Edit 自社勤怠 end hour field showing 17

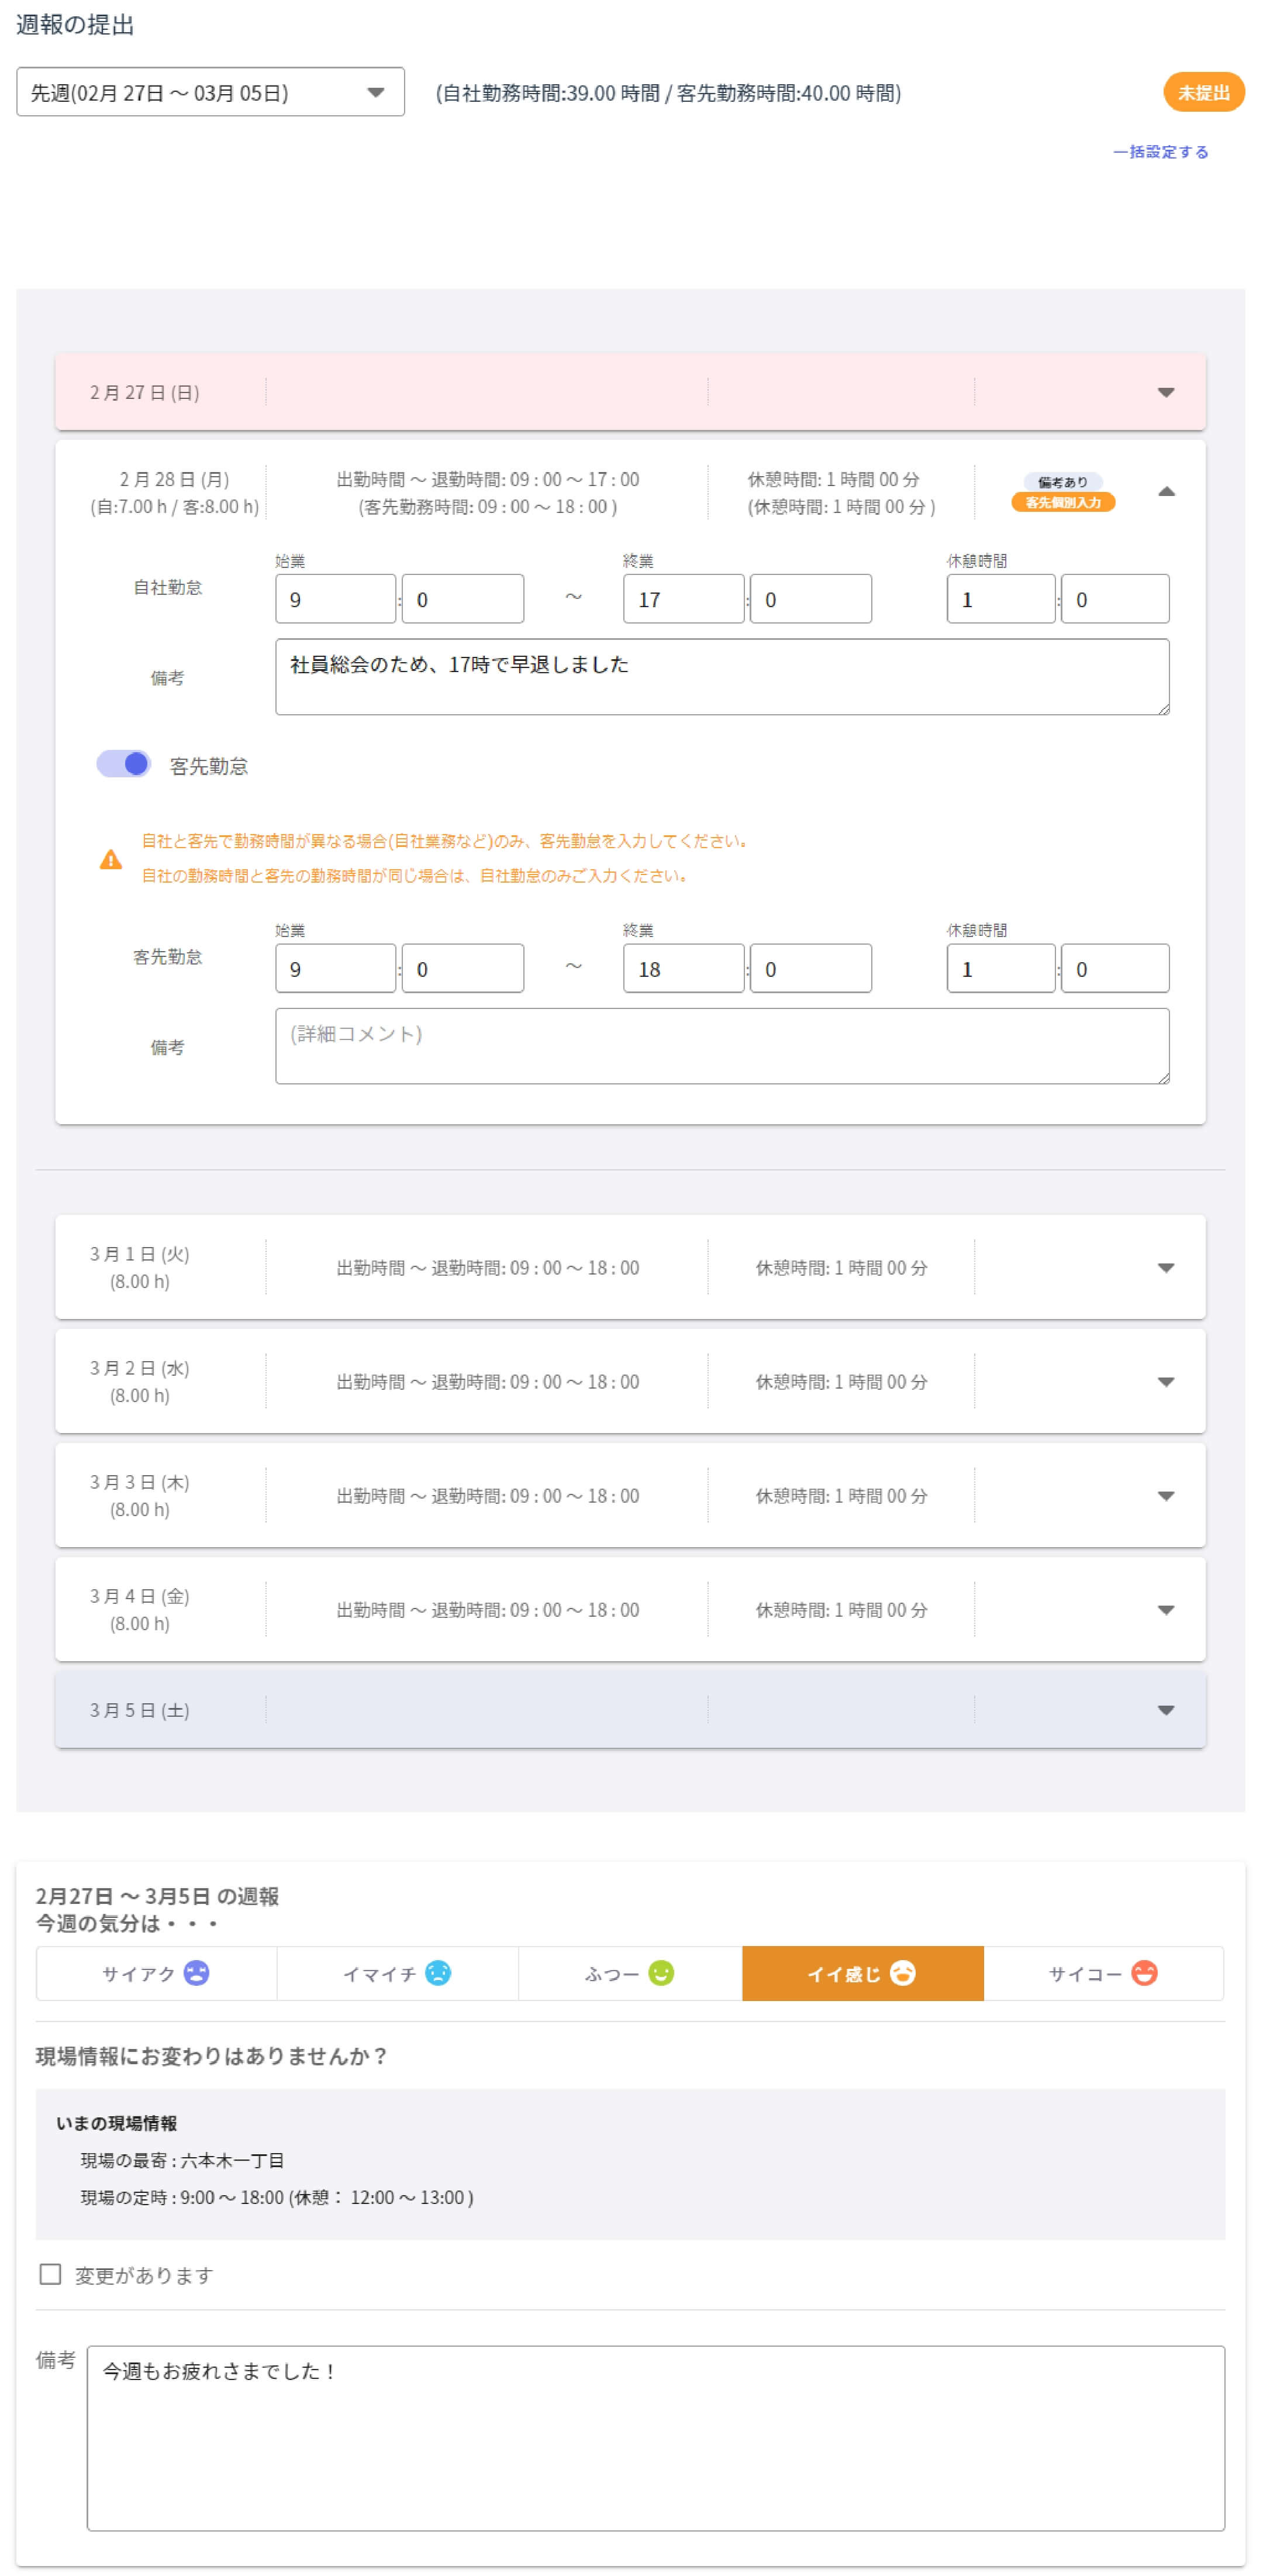[x=683, y=599]
